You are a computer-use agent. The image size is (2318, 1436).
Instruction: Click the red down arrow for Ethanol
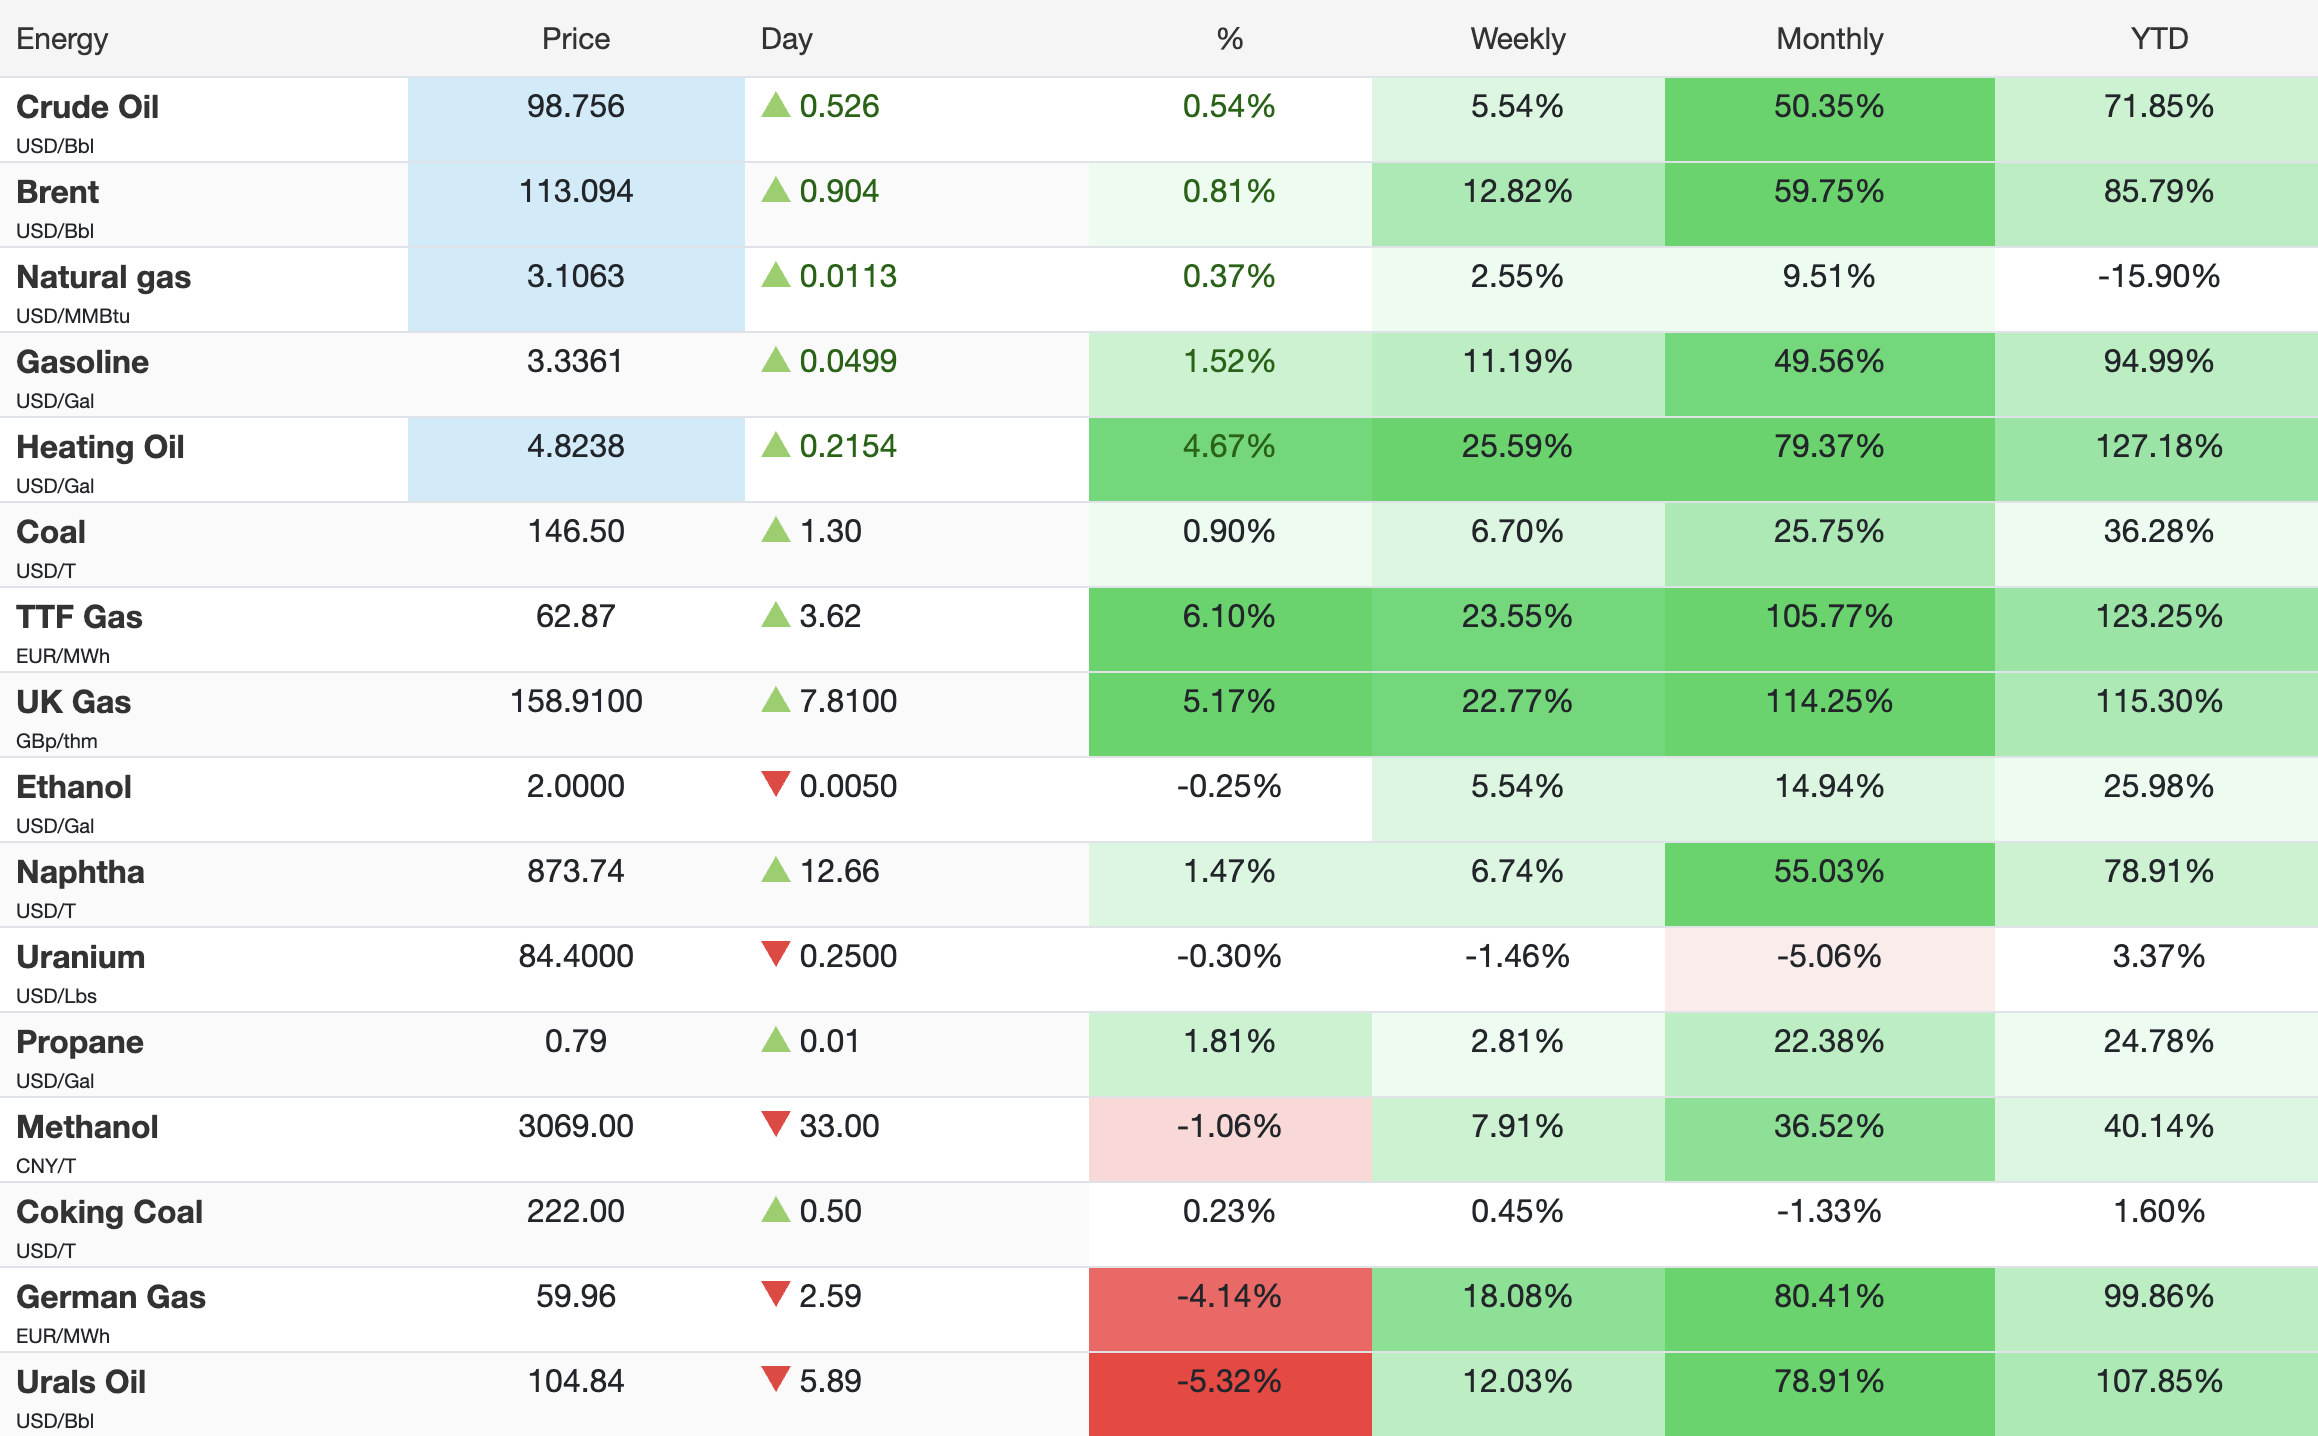pos(775,784)
